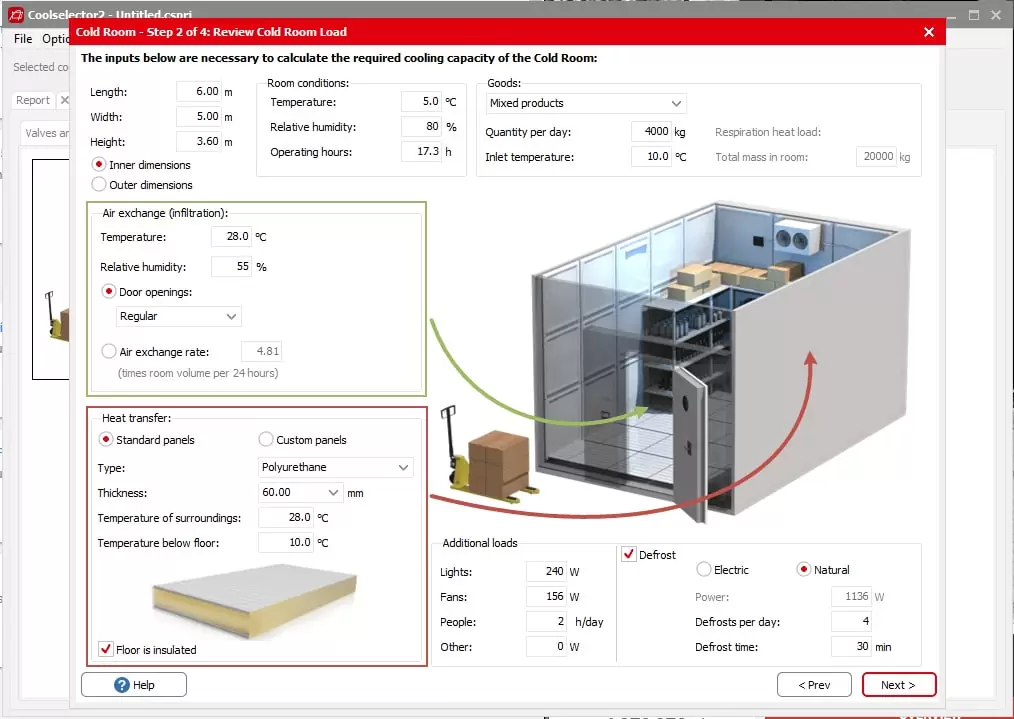Click the room Length input field

(x=198, y=92)
